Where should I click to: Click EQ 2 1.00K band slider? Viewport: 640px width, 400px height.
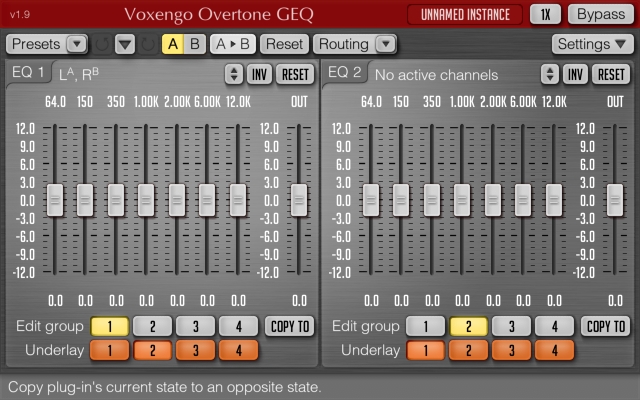pos(462,200)
